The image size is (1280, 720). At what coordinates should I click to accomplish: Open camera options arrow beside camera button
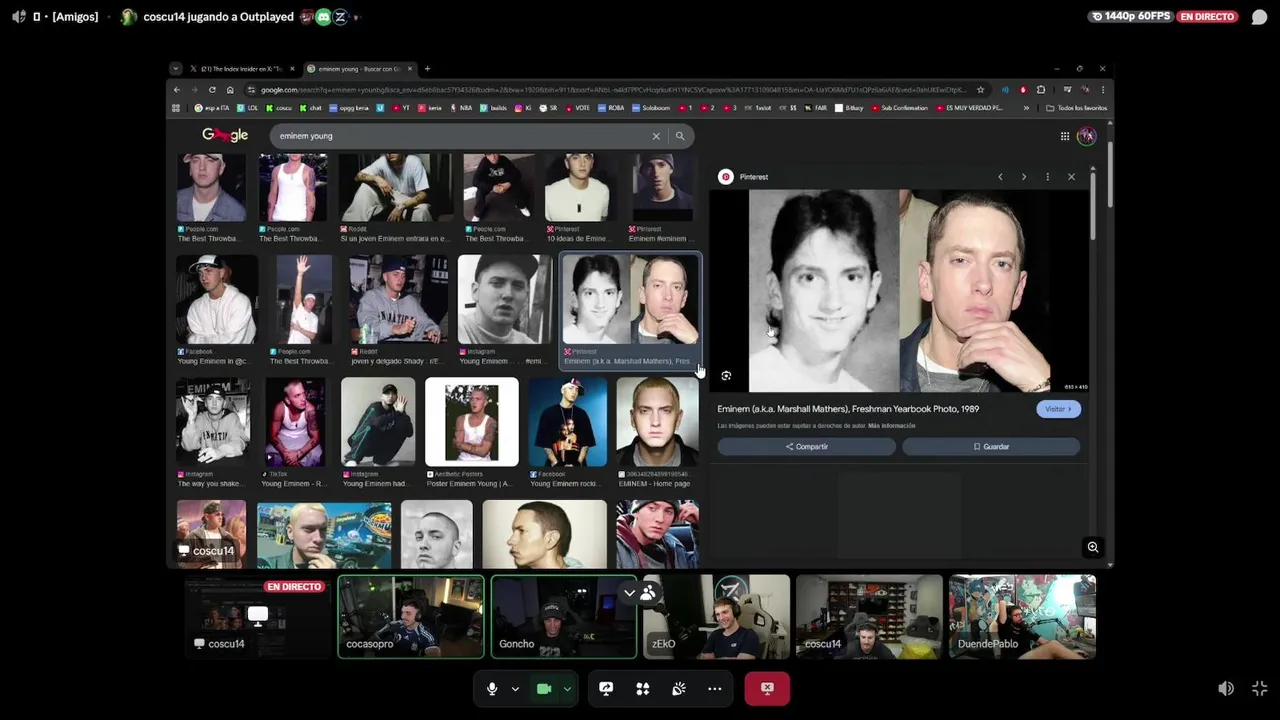click(x=567, y=688)
